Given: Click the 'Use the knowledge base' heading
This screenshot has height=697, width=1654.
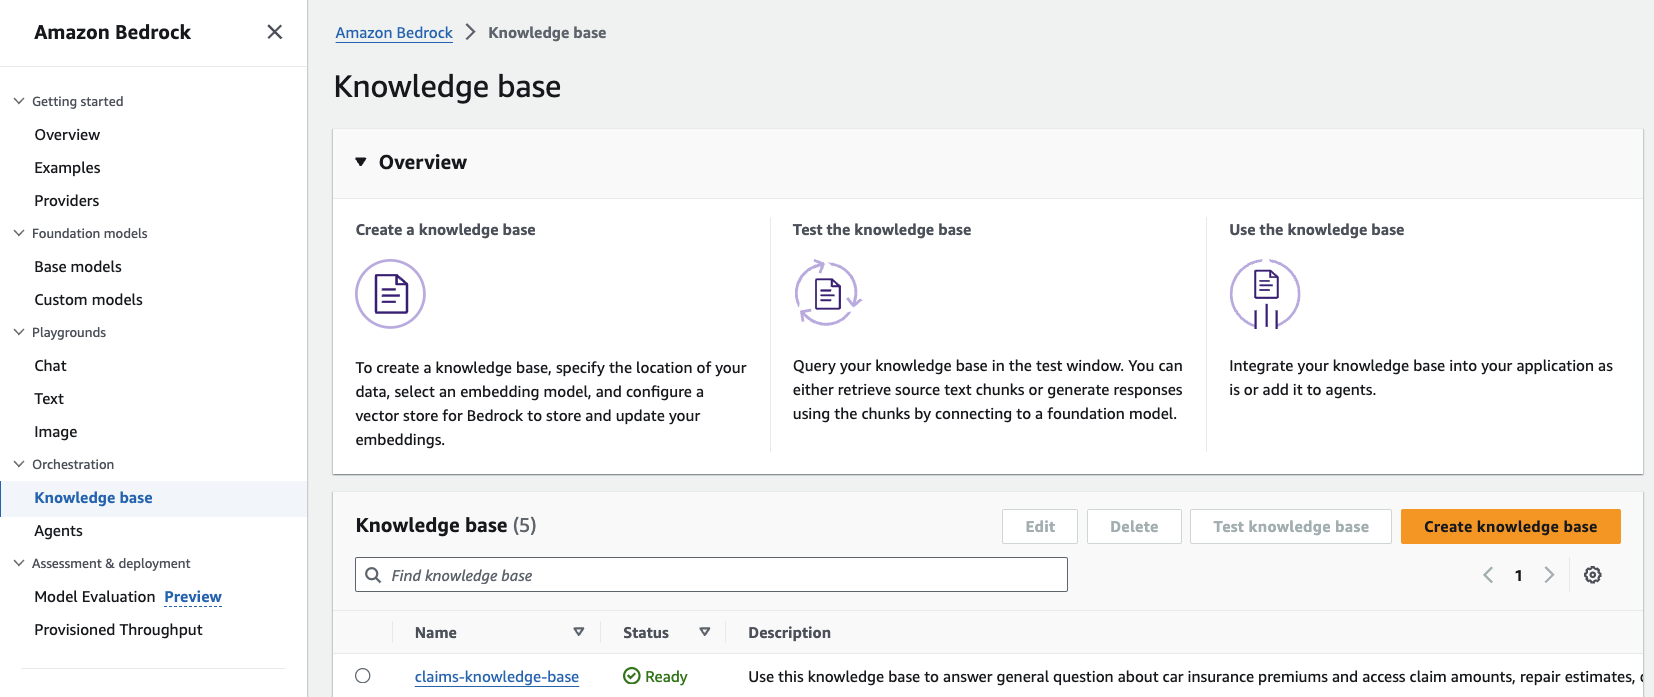Looking at the screenshot, I should point(1316,229).
